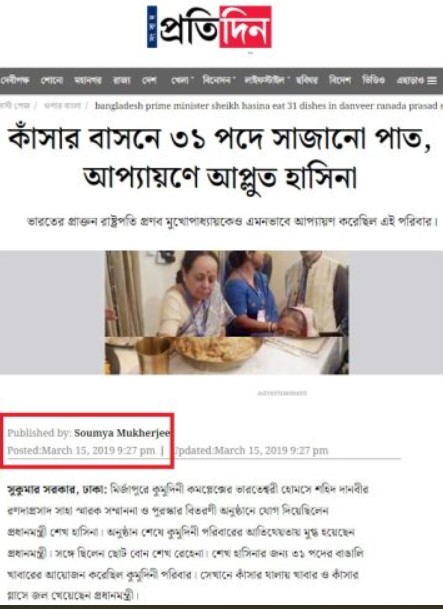Expand the খেলা dropdown in navbar

coord(182,80)
